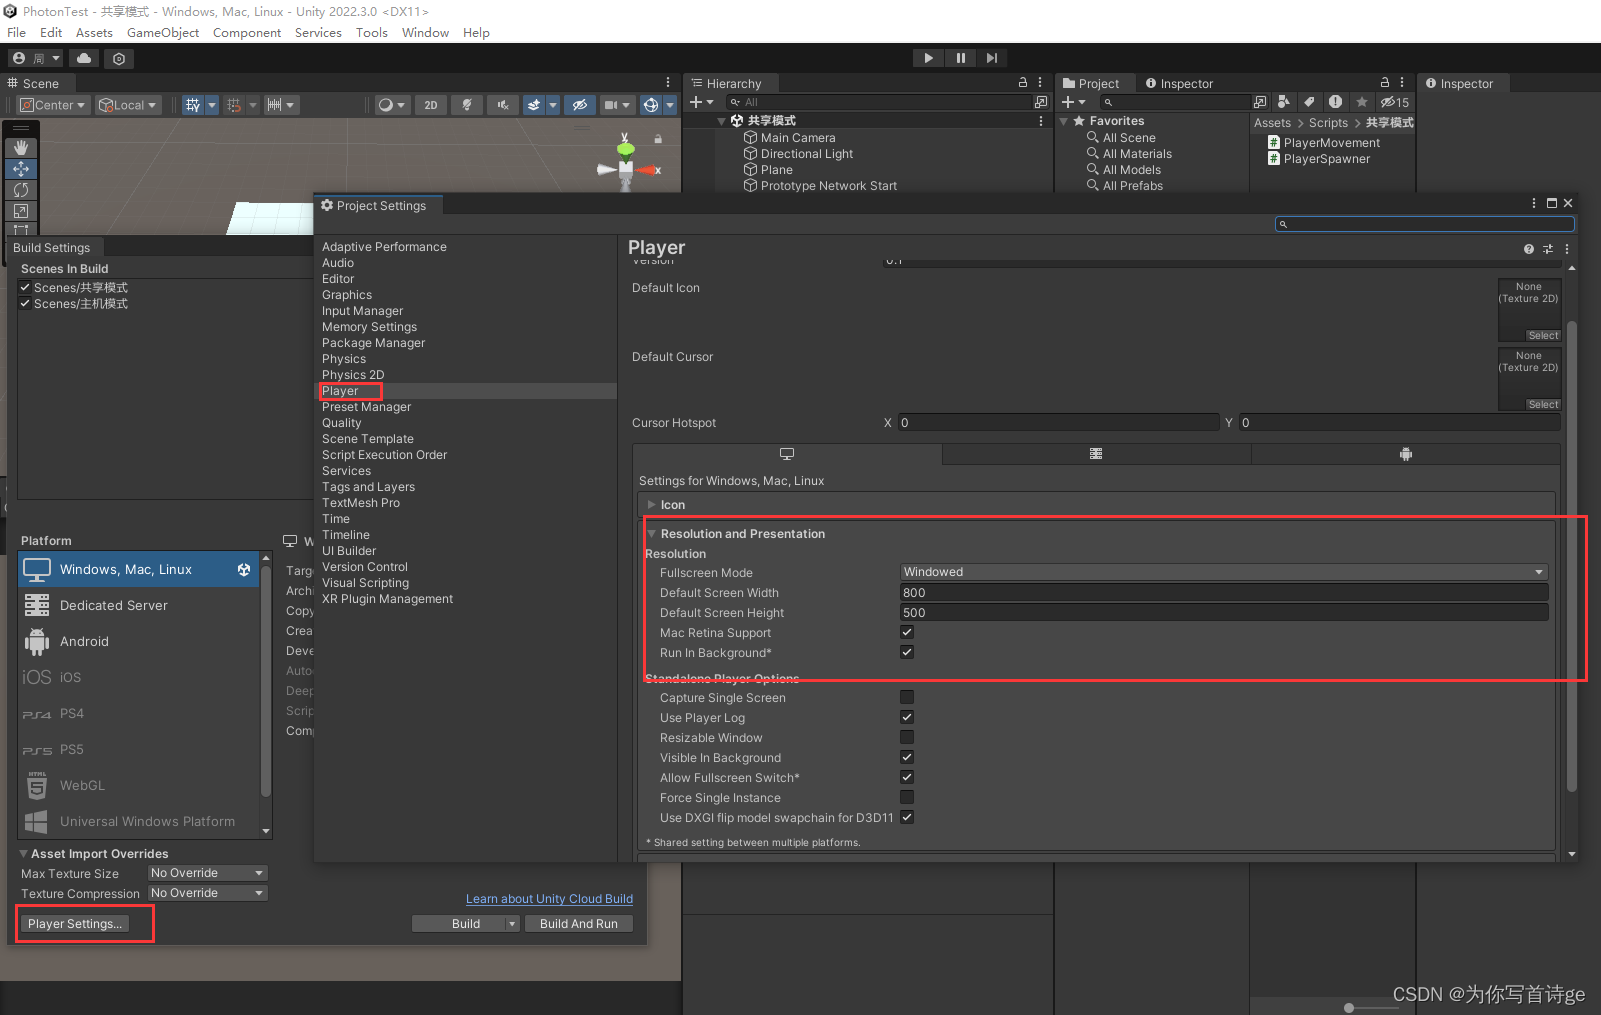Select the Hand view tool in Scene
Image resolution: width=1601 pixels, height=1015 pixels.
click(x=21, y=148)
